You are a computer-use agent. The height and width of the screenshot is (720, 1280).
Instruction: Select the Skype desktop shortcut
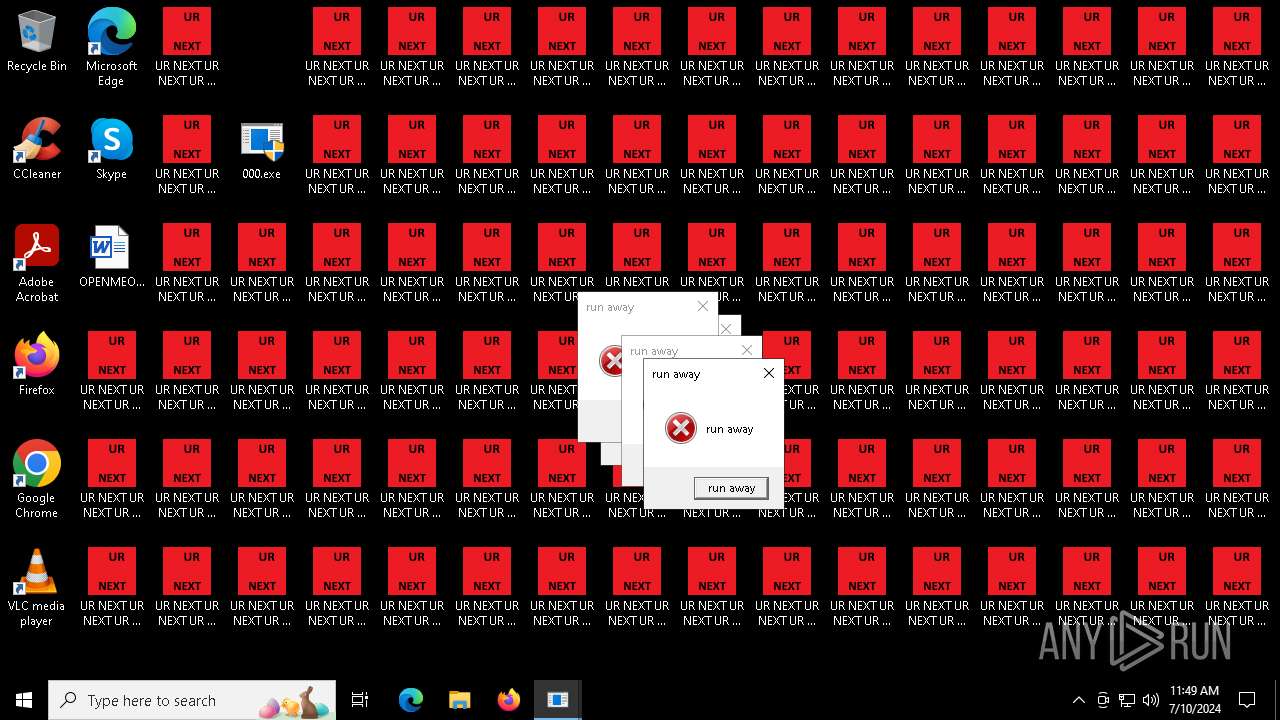111,149
